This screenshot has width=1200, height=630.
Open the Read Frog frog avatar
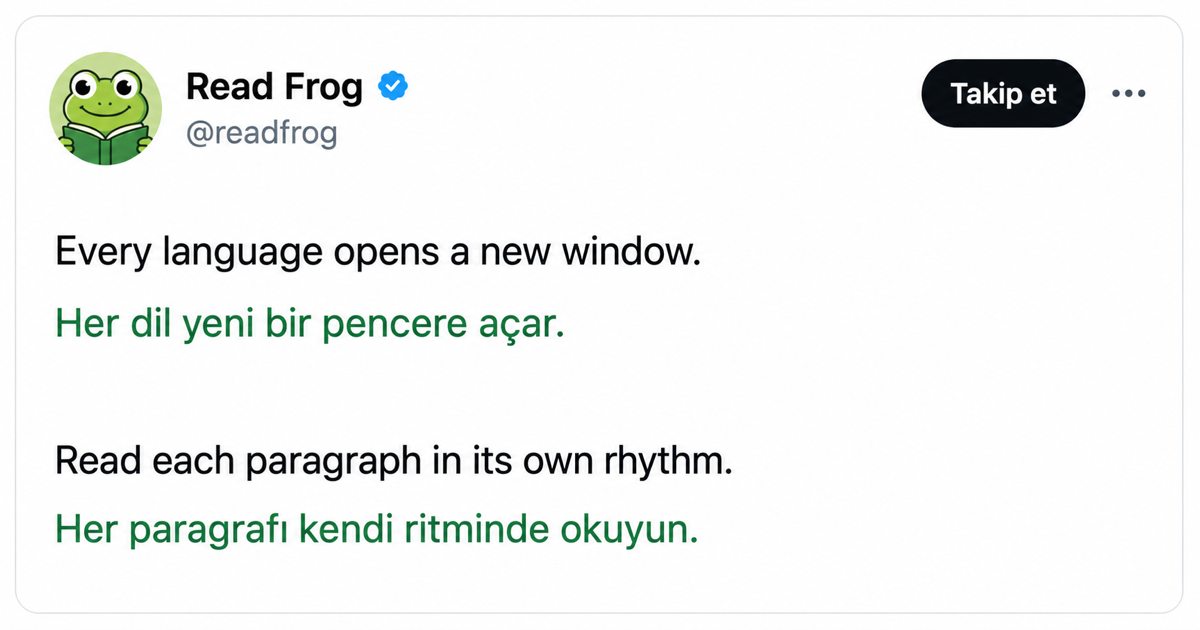point(105,109)
